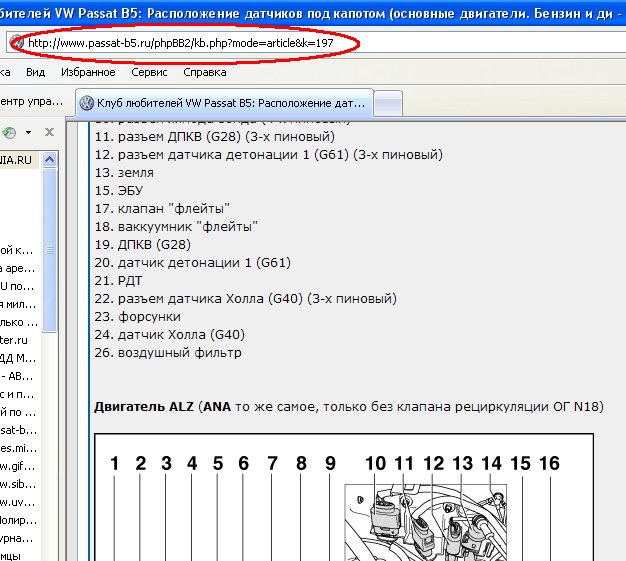The width and height of the screenshot is (626, 561).
Task: Select sidebar favorite 'sat-b...'
Action: [18, 430]
